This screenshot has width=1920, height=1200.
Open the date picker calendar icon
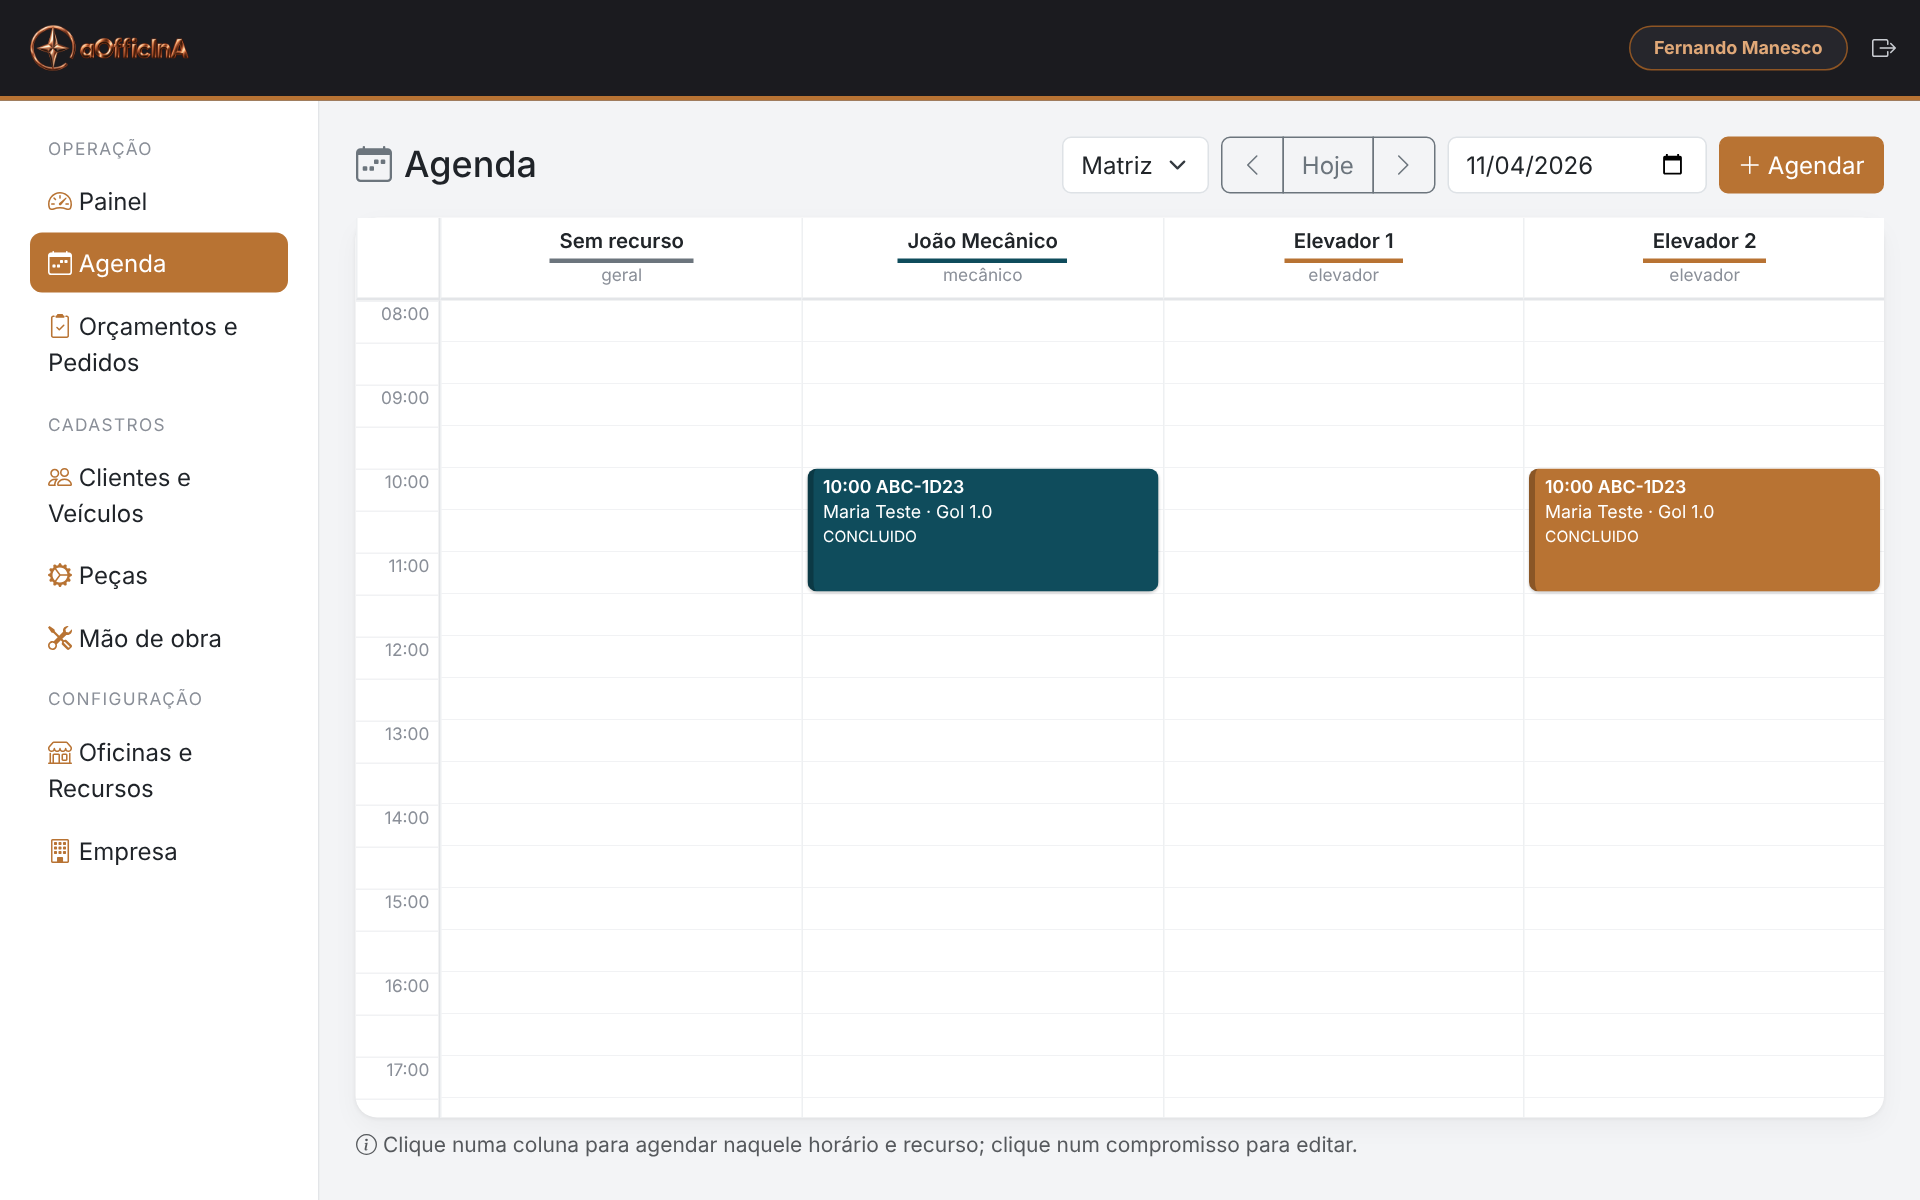point(1672,165)
